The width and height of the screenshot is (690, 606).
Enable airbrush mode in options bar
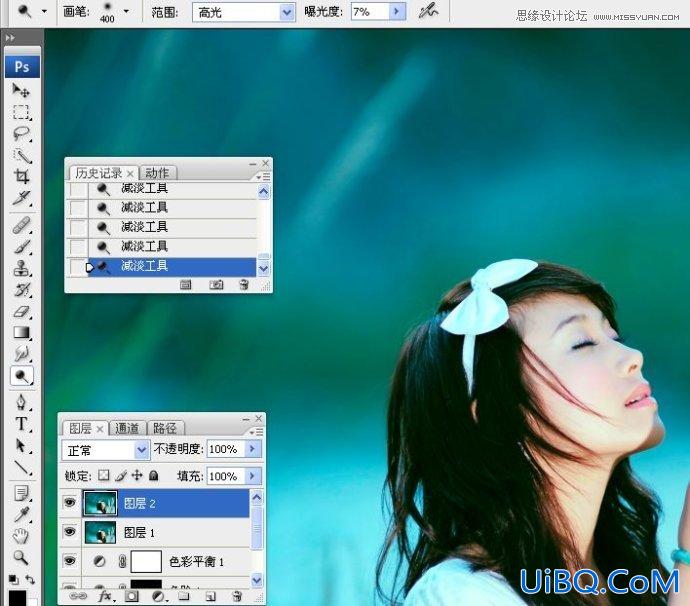(x=428, y=11)
